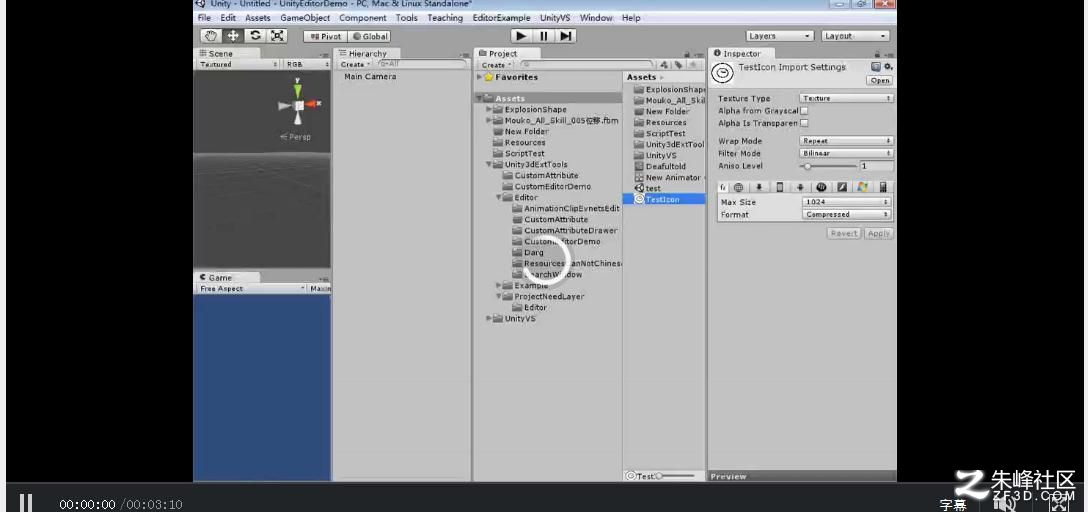This screenshot has height=512, width=1088.
Task: Adjust the Aniso Level slider
Action: pyautogui.click(x=828, y=167)
